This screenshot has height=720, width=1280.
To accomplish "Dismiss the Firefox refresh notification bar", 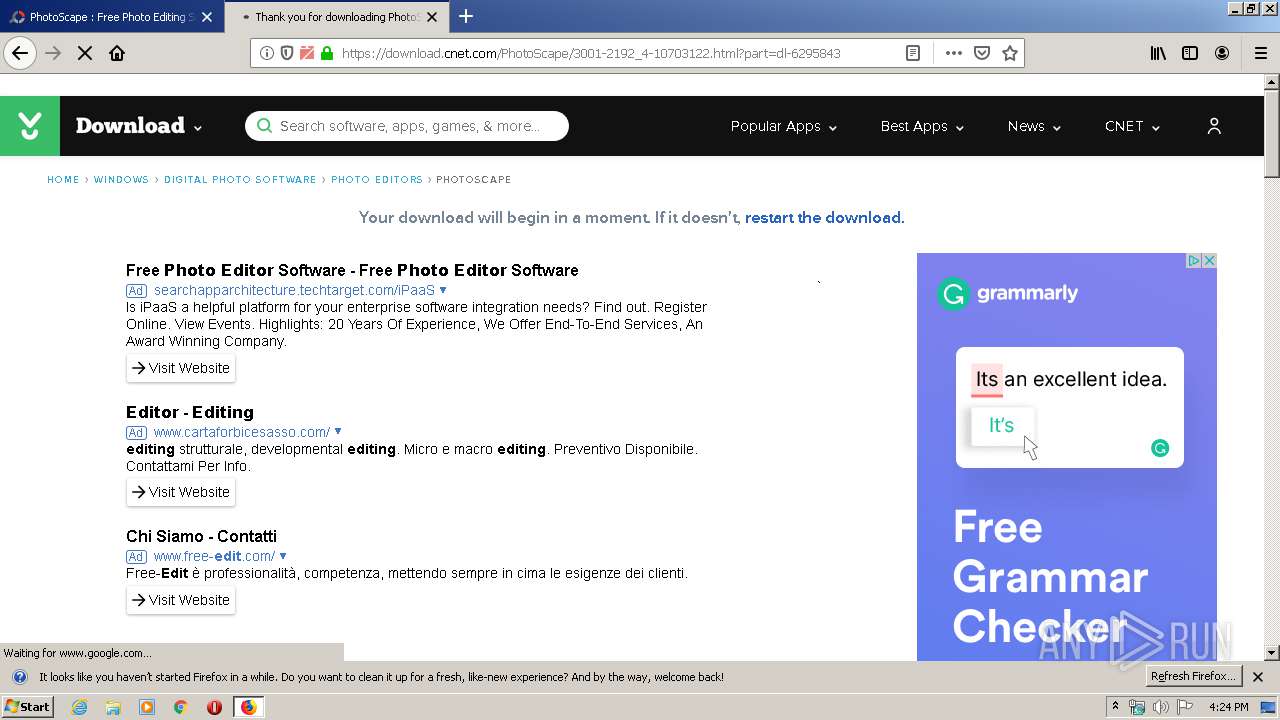I will 1258,677.
